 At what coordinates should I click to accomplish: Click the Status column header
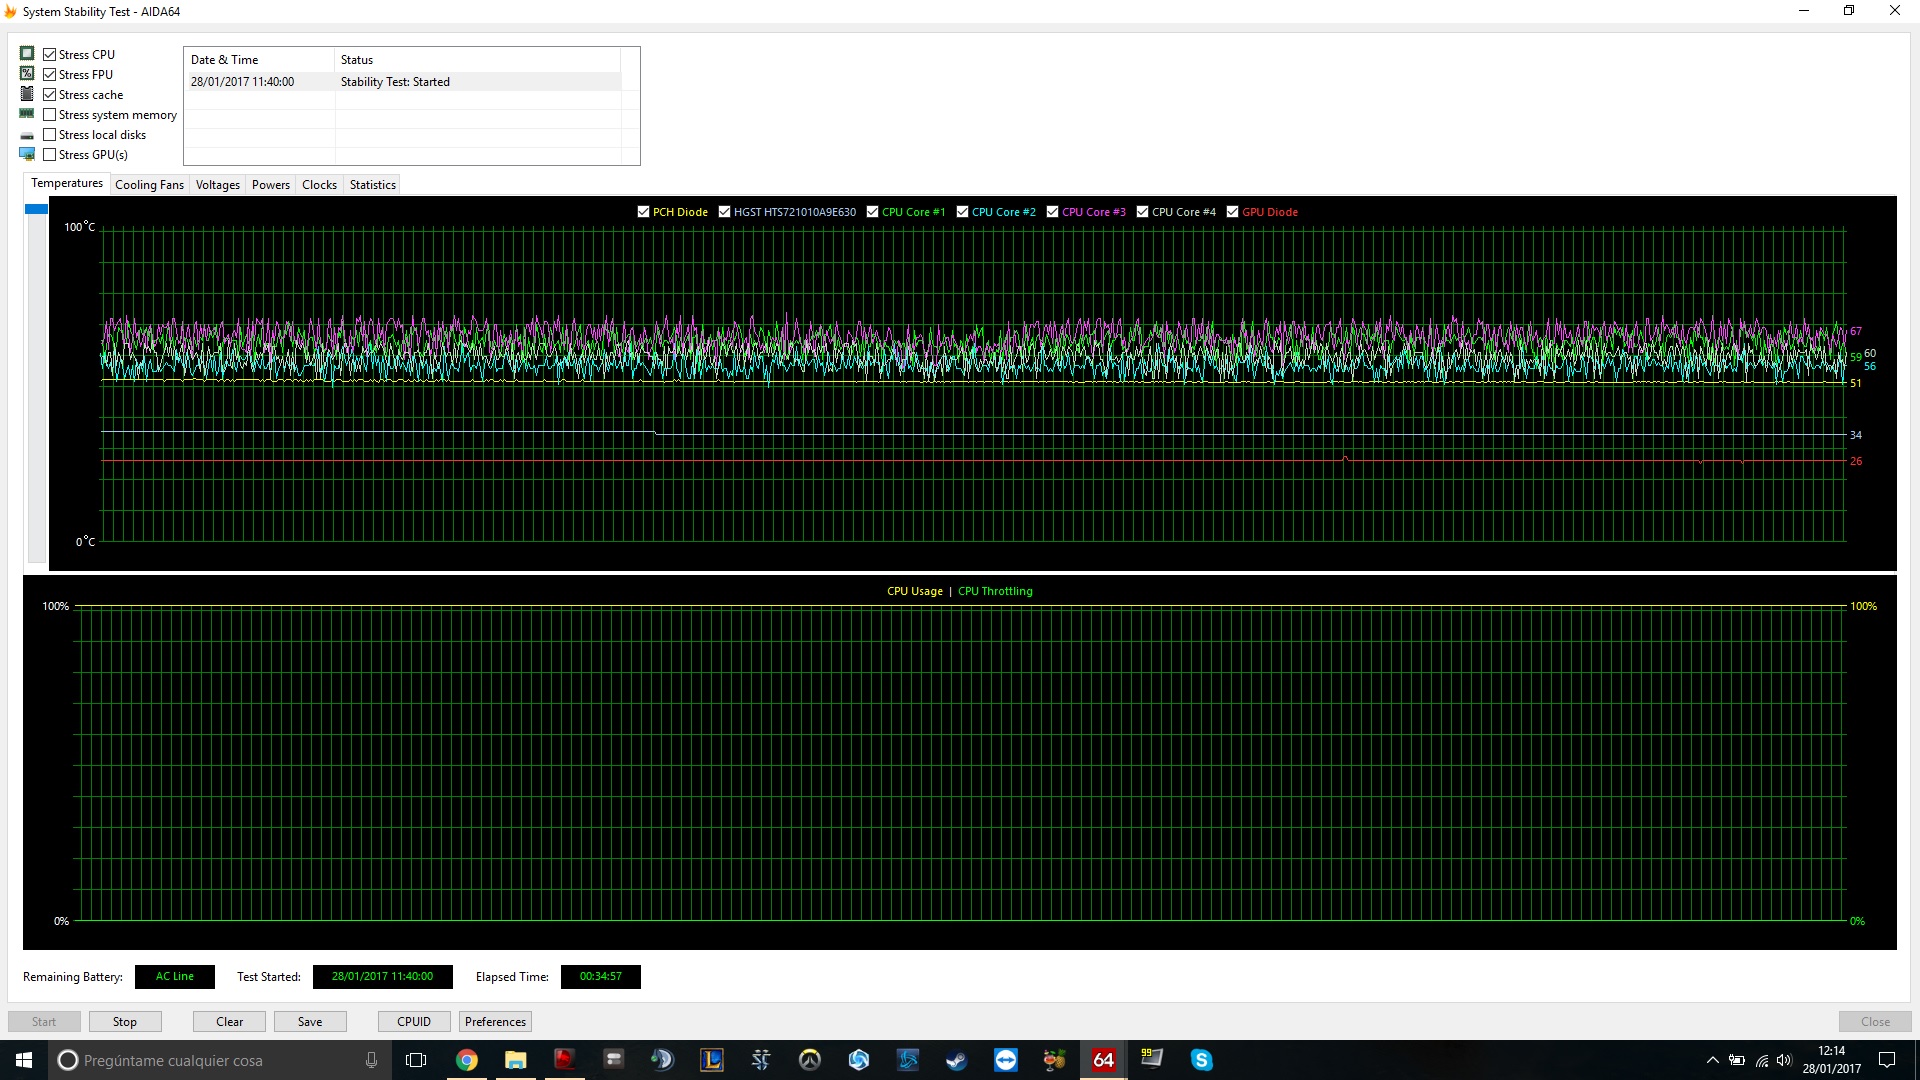pyautogui.click(x=477, y=60)
